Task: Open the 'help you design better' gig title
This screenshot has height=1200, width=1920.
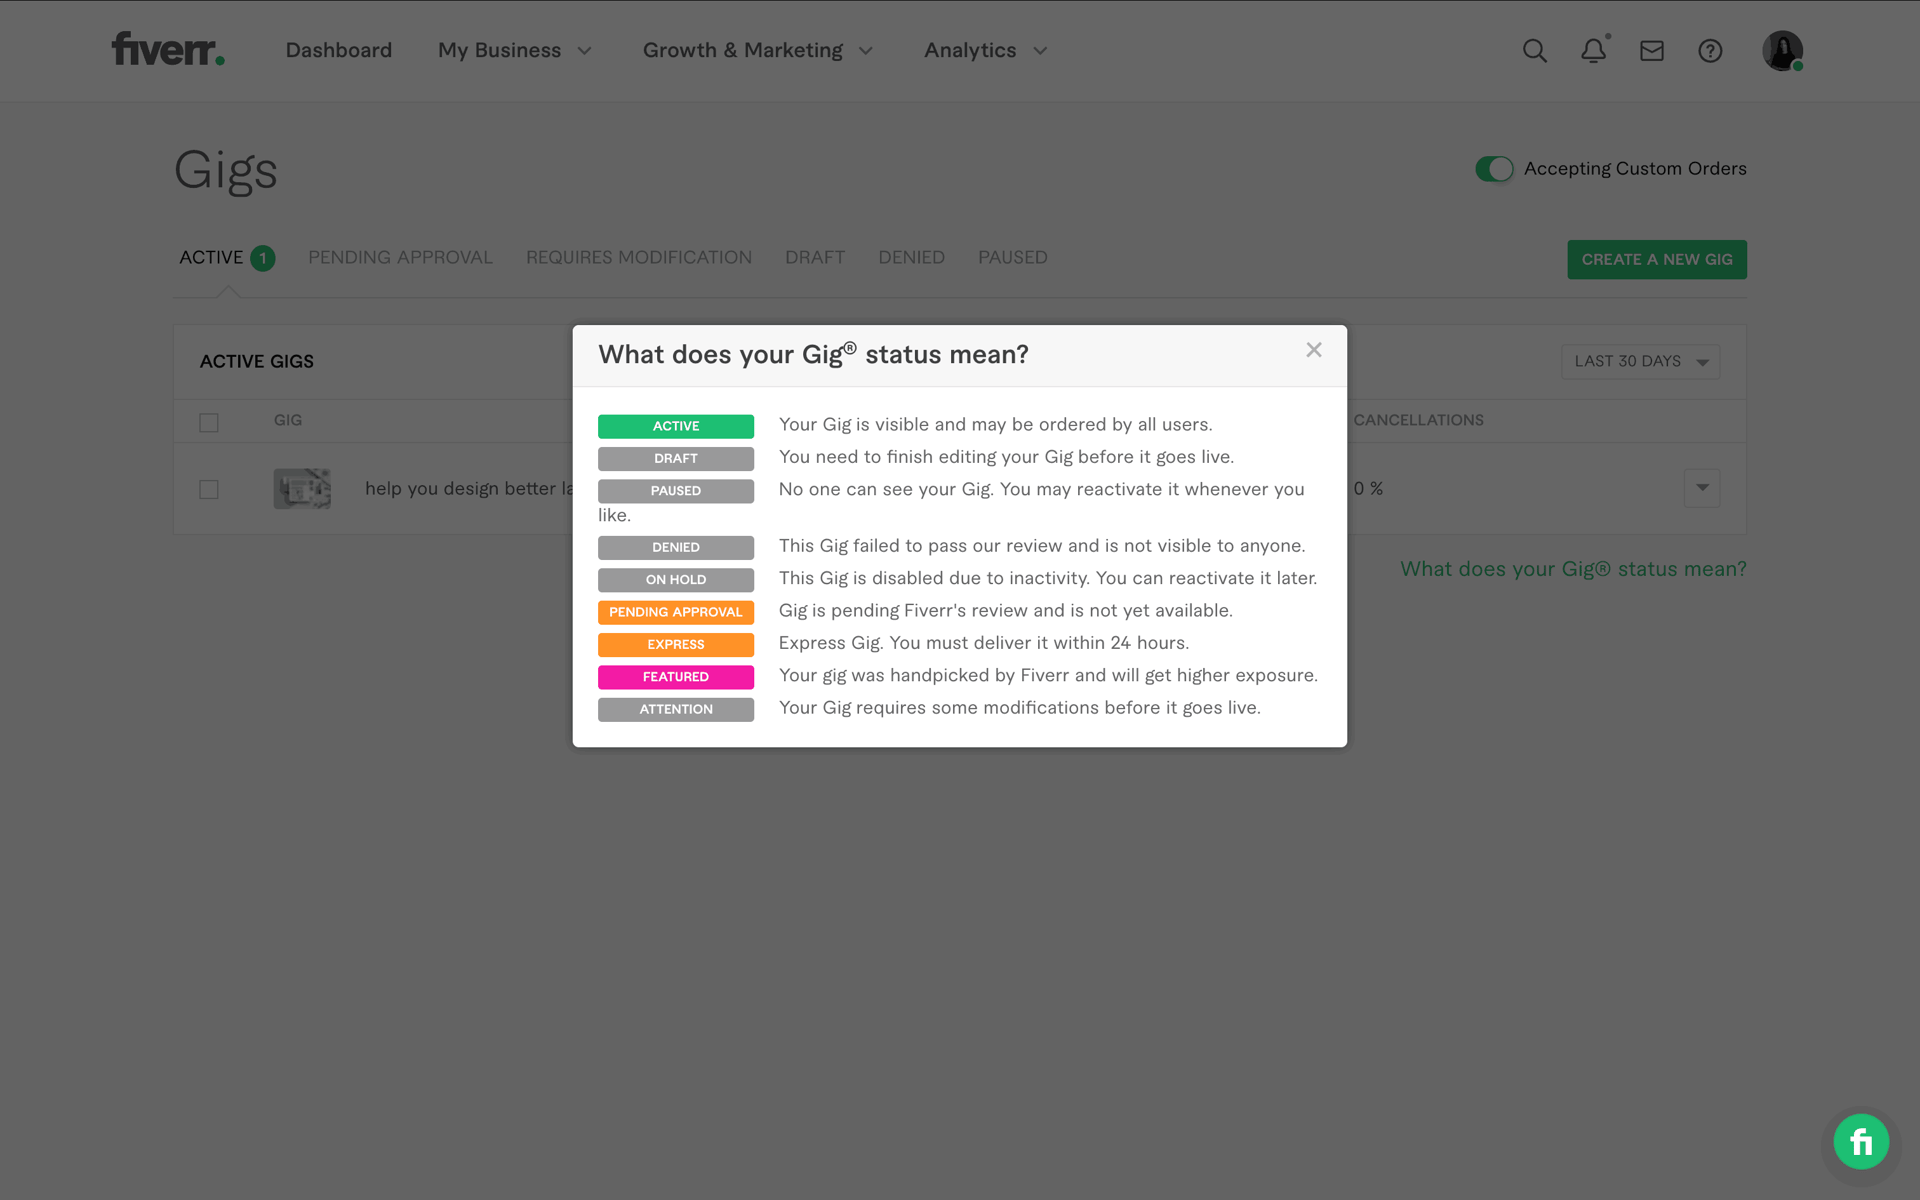Action: (x=469, y=488)
